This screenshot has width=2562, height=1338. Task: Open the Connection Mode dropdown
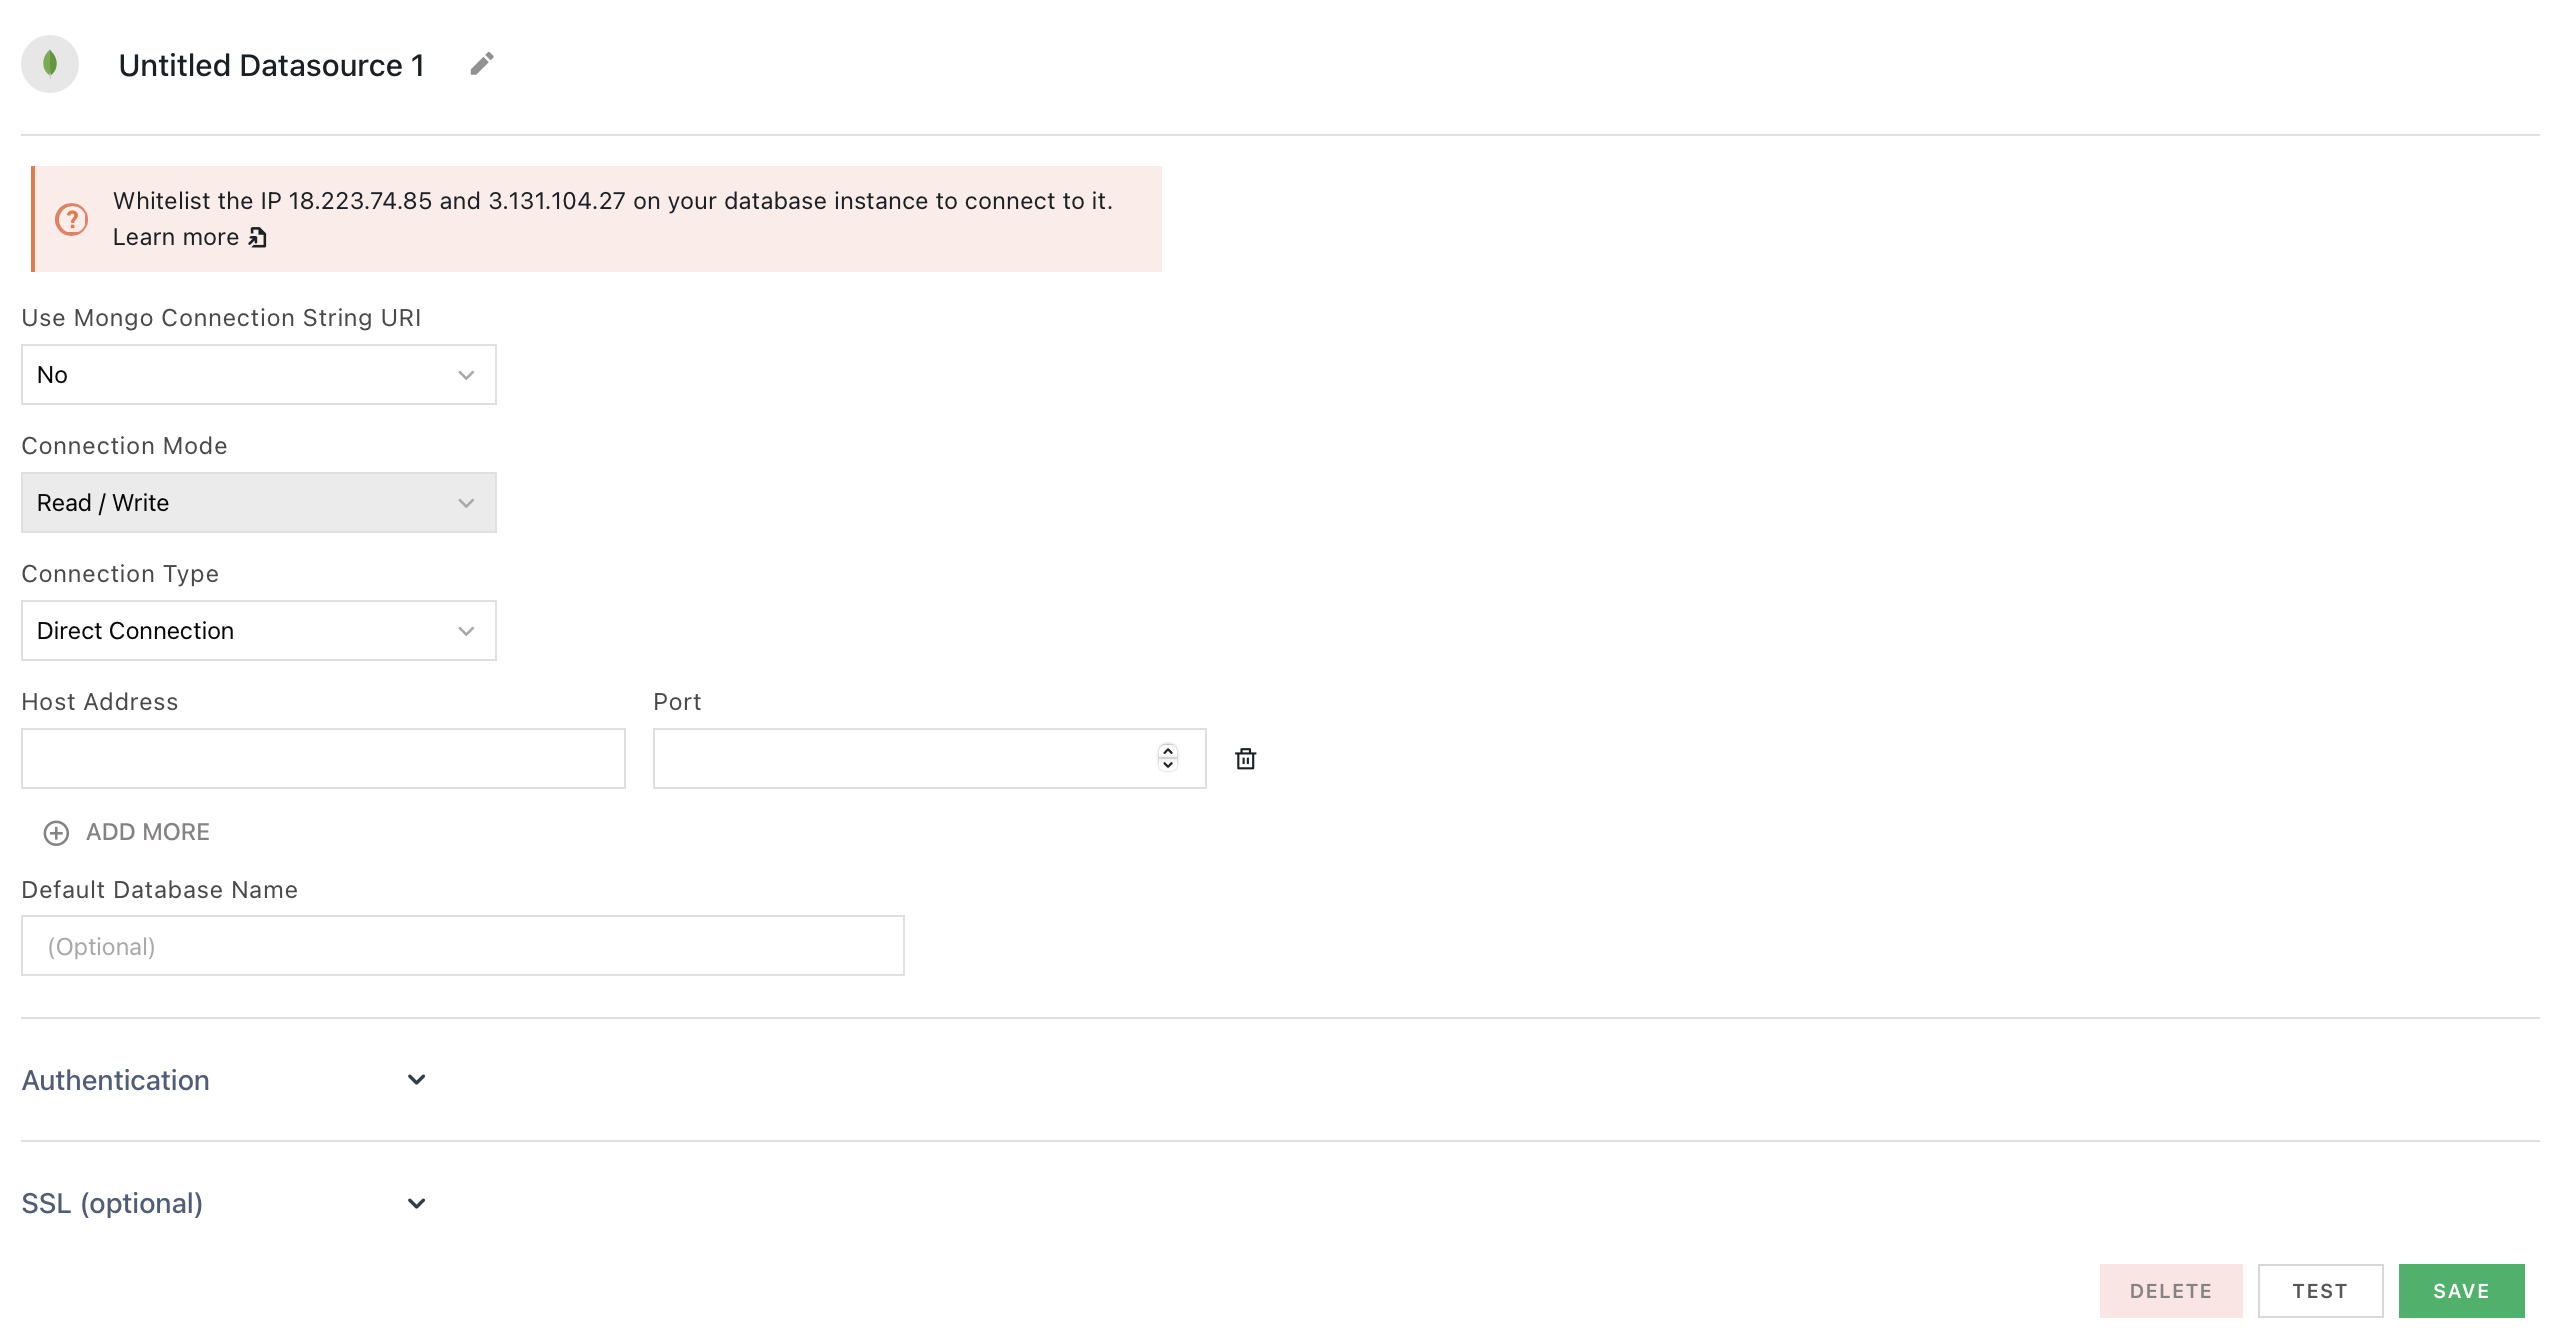click(x=258, y=502)
